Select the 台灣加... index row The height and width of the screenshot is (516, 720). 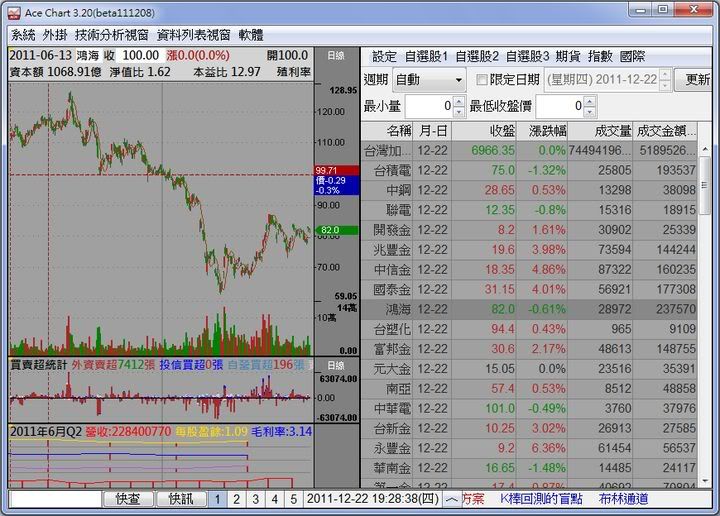(x=529, y=151)
